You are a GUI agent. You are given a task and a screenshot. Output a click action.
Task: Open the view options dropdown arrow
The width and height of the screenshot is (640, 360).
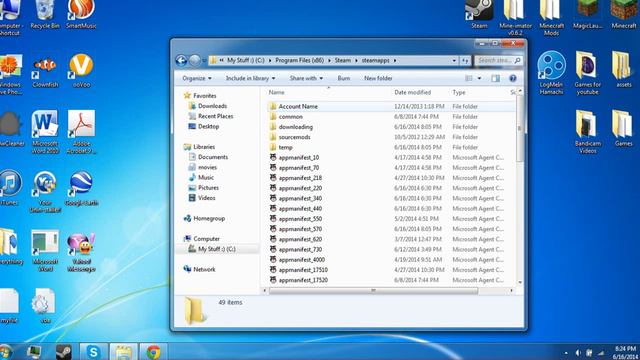[479, 78]
